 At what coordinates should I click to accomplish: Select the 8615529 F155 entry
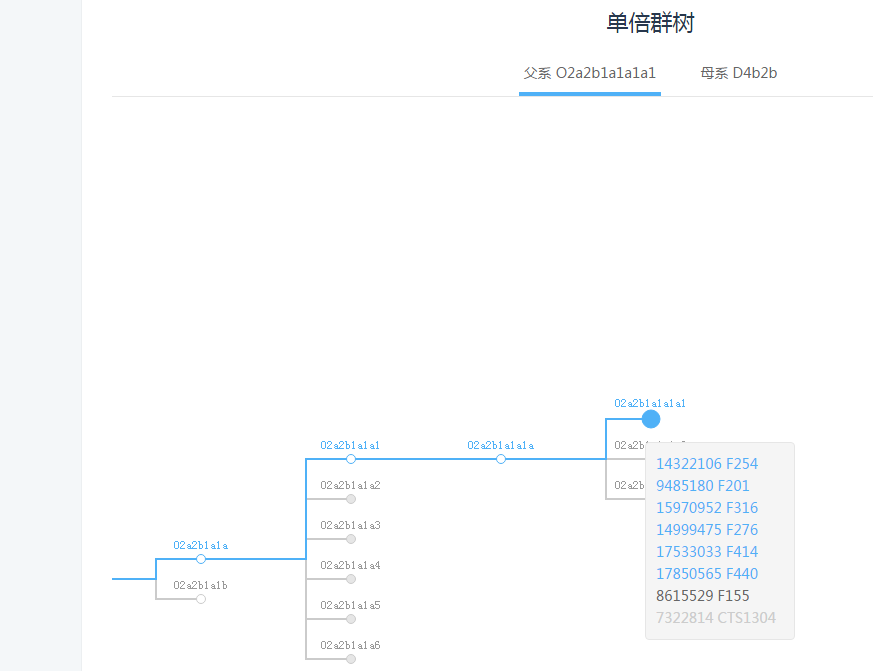pyautogui.click(x=703, y=596)
